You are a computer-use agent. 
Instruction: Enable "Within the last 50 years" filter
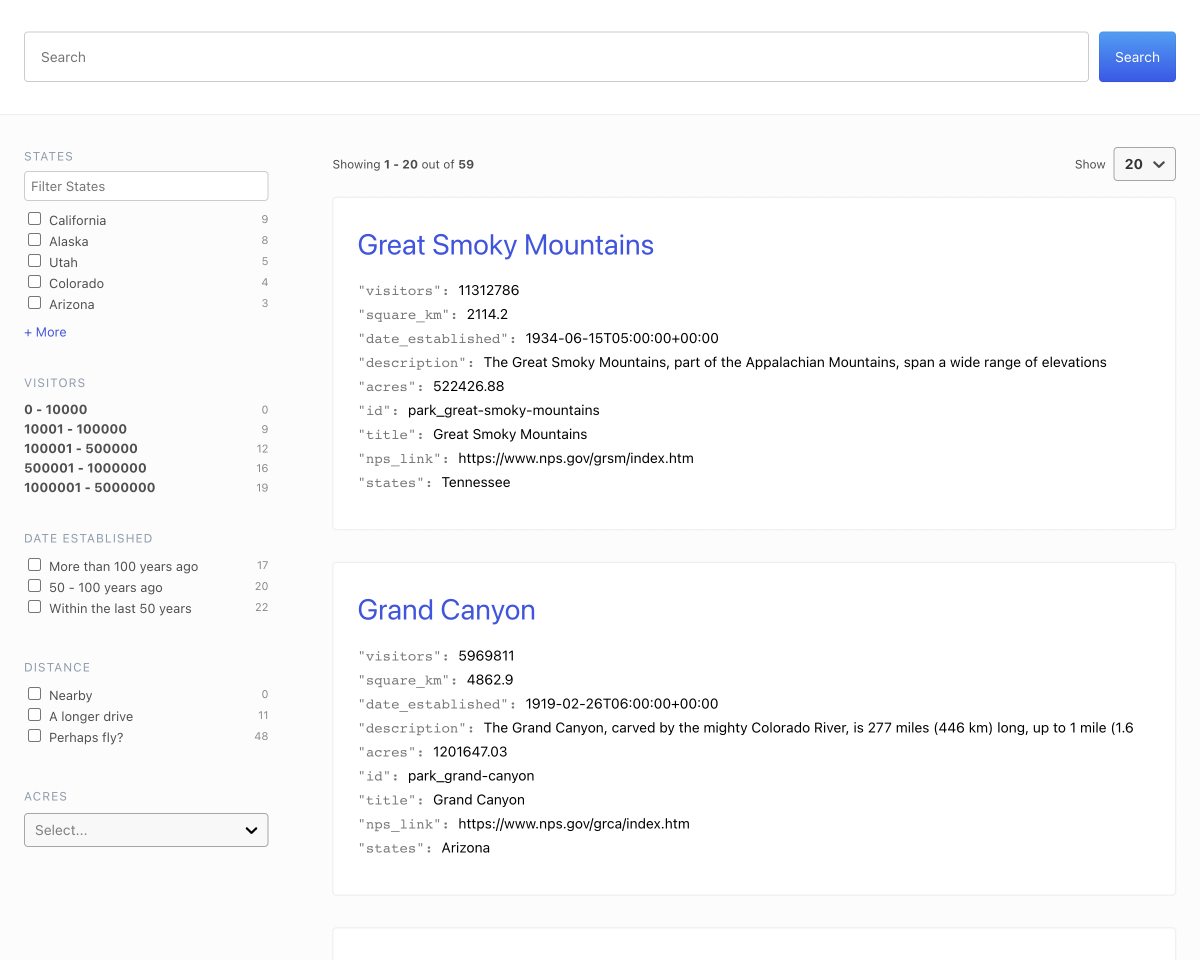pos(34,607)
